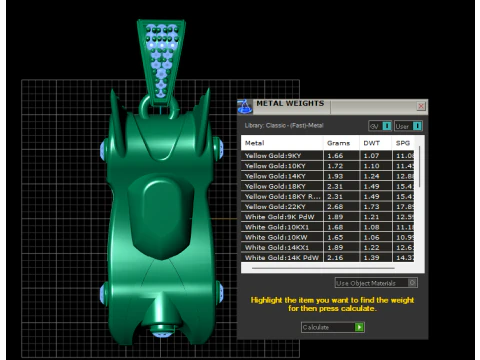Click the 1.39 DWT value for 14K PdW
Image resolution: width=480 pixels, height=360 pixels.
371,258
